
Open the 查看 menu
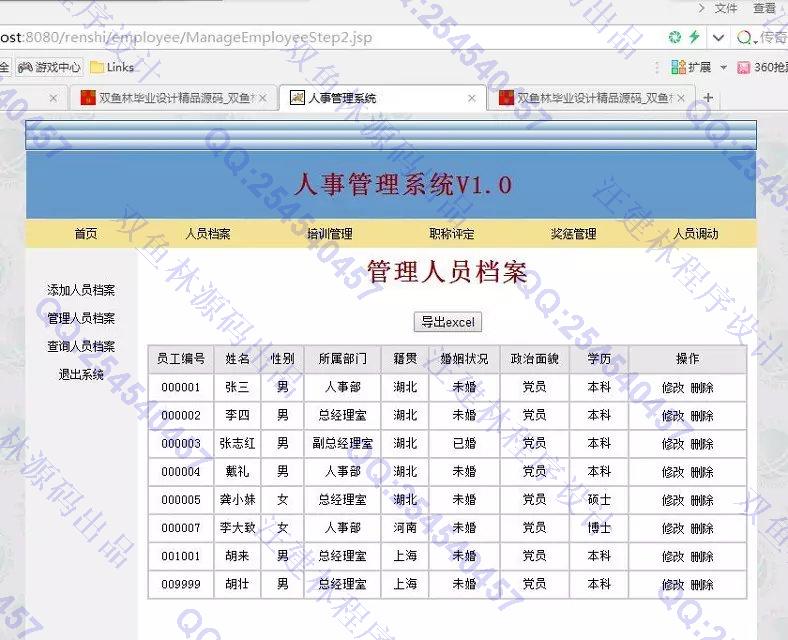(764, 8)
